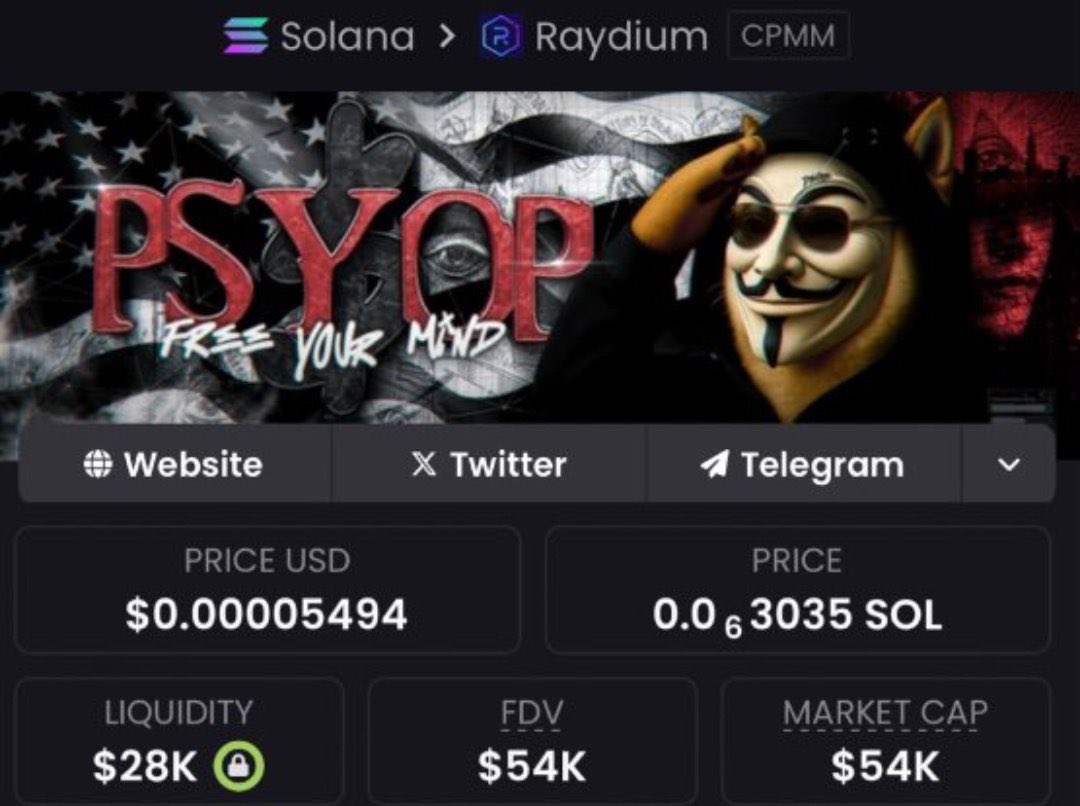Click the $28K liquidity value
Viewport: 1080px width, 806px height.
pos(145,766)
